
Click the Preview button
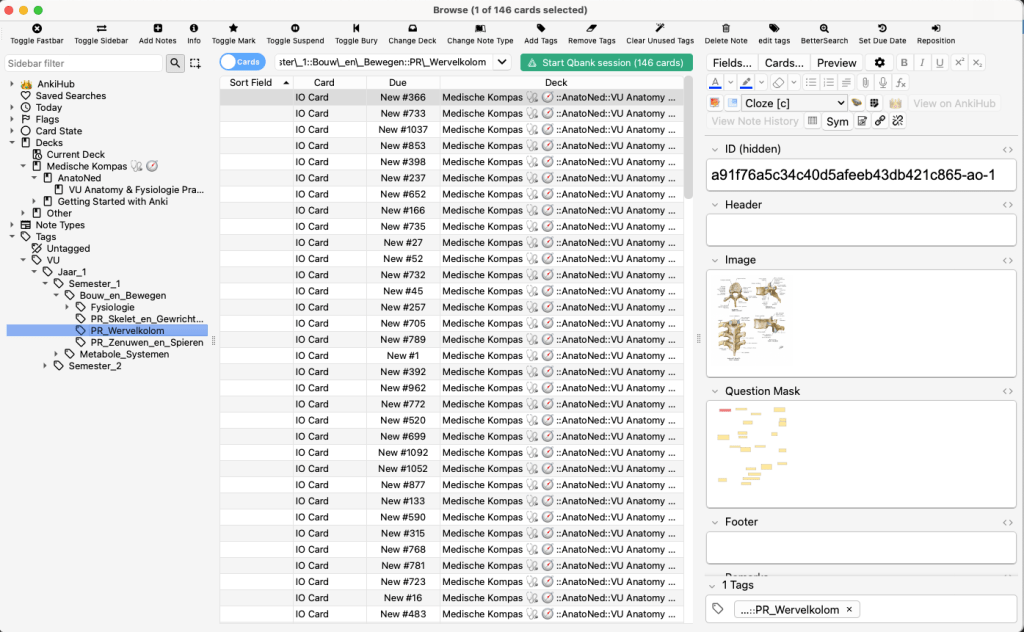[836, 63]
